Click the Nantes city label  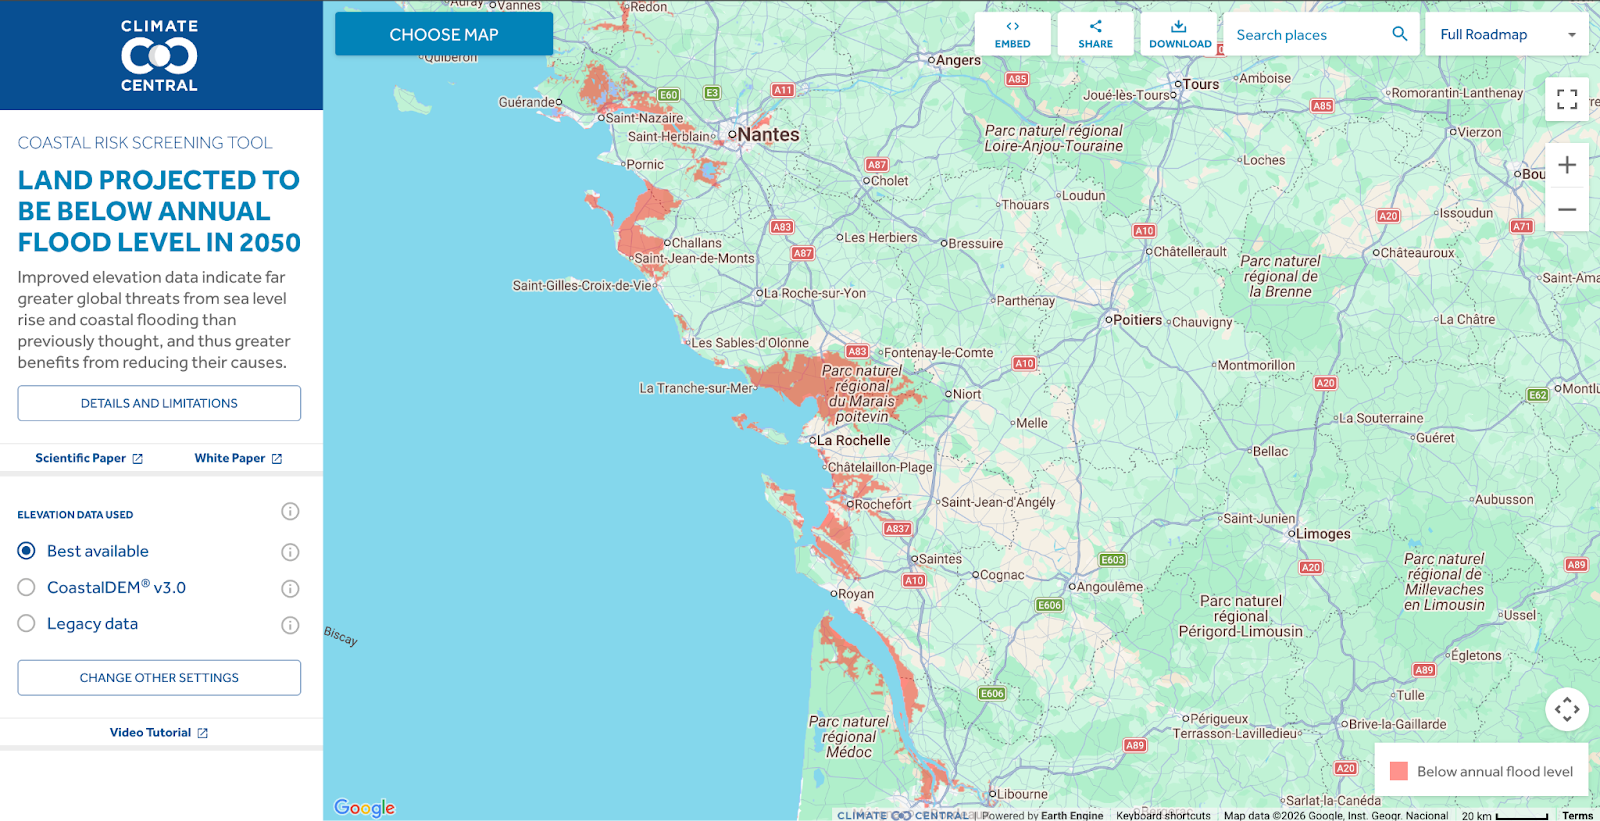pos(768,135)
